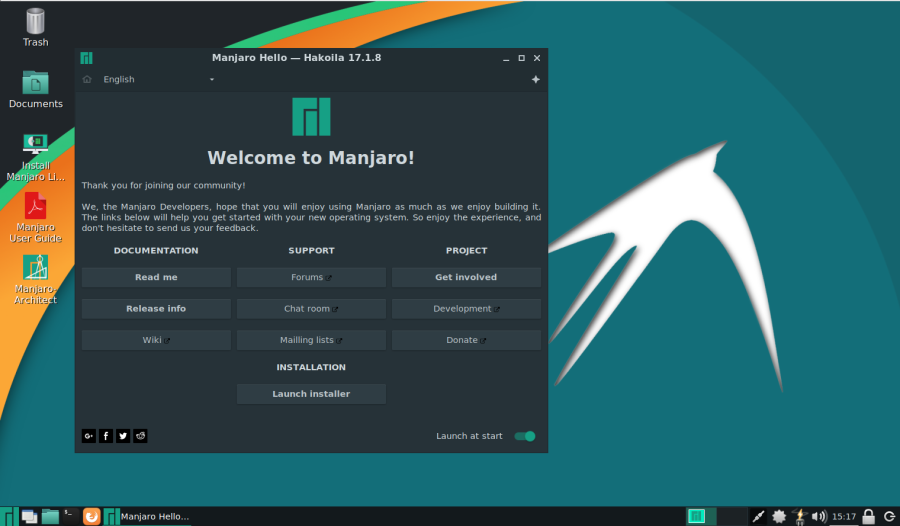Click the gear-shaped tray icon
Screen dimensions: 900x526
(x=779, y=516)
